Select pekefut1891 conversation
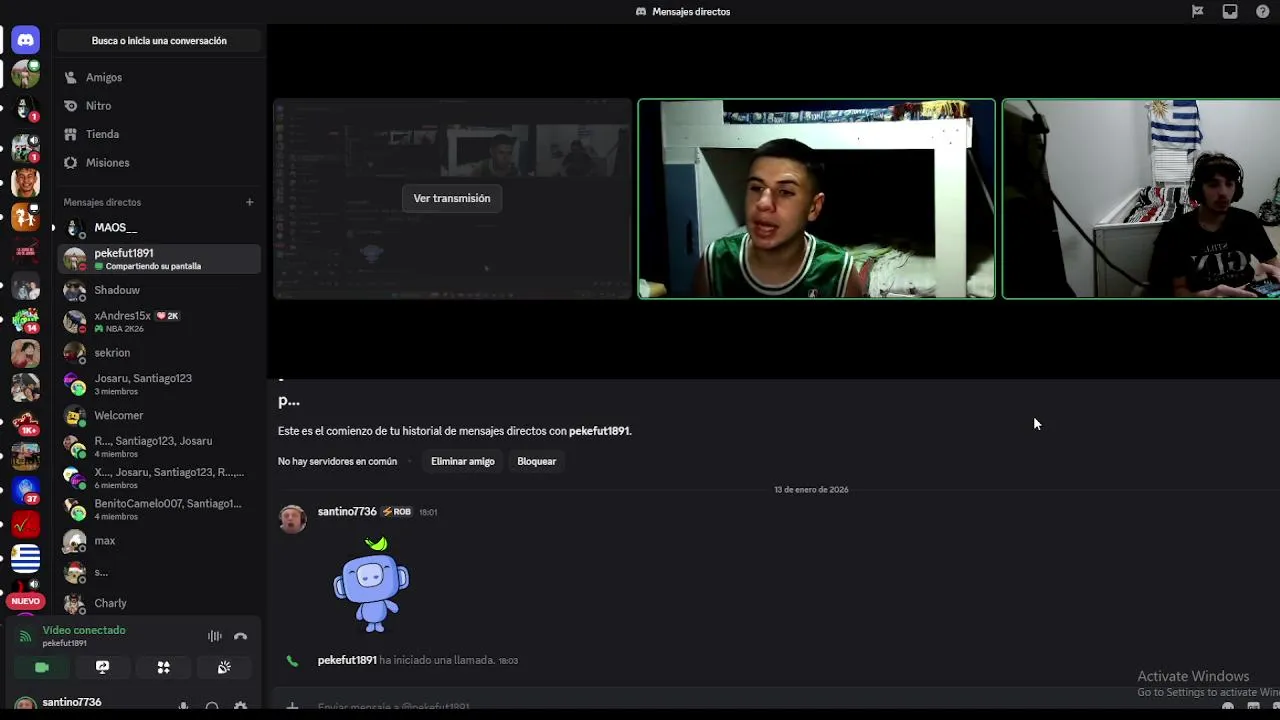 159,259
